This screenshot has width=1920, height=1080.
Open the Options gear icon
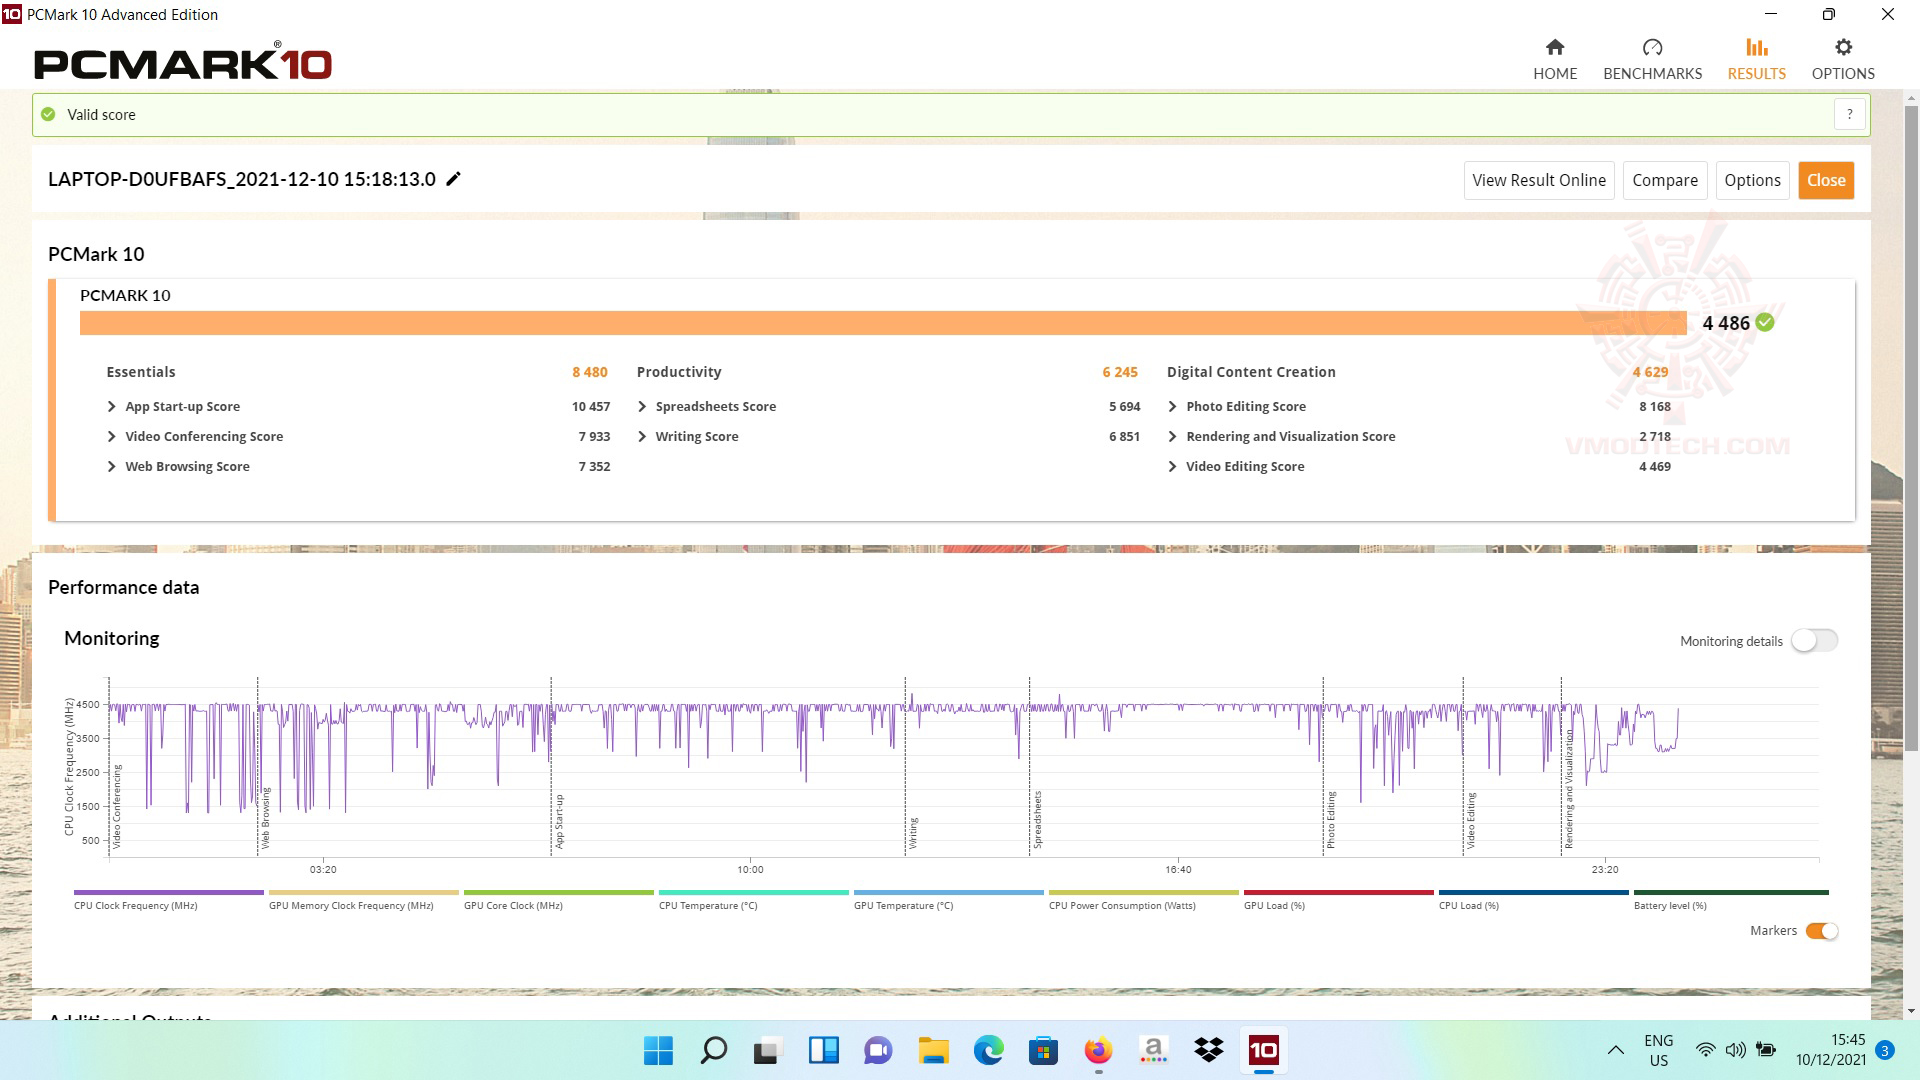(x=1843, y=48)
